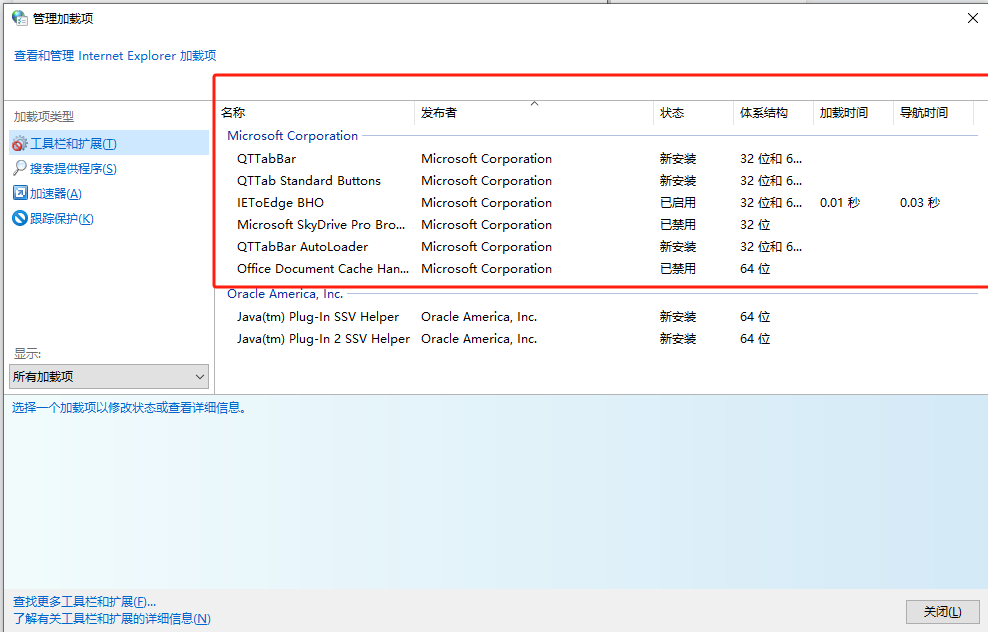This screenshot has width=988, height=632.
Task: Click the 已启用 status of IEToEdge BHO
Action: (677, 203)
